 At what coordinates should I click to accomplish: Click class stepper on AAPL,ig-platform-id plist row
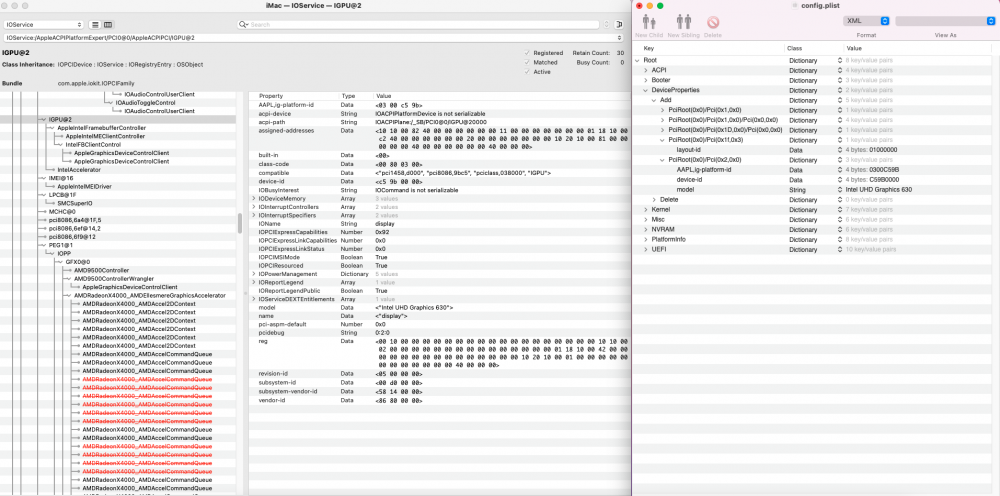coord(840,170)
